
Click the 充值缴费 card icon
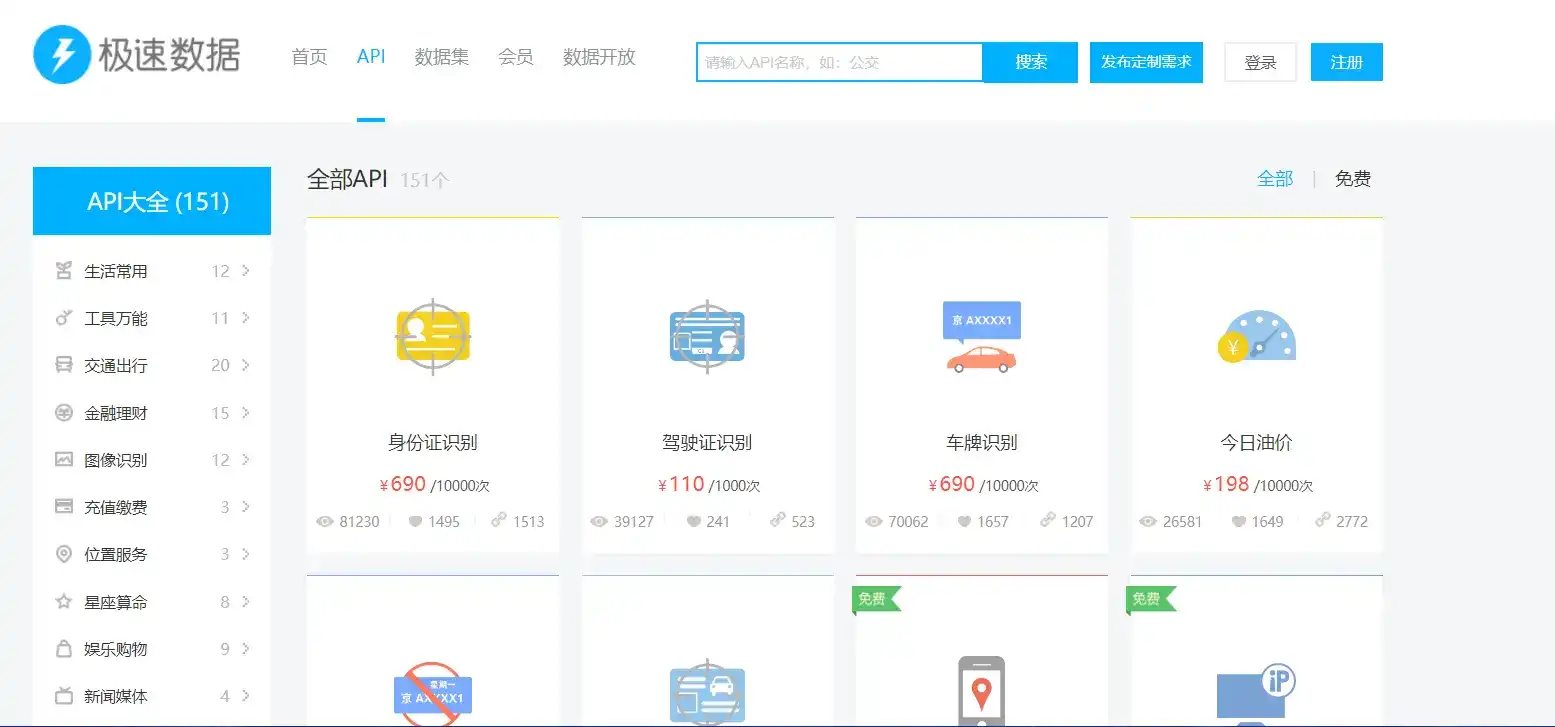click(64, 507)
